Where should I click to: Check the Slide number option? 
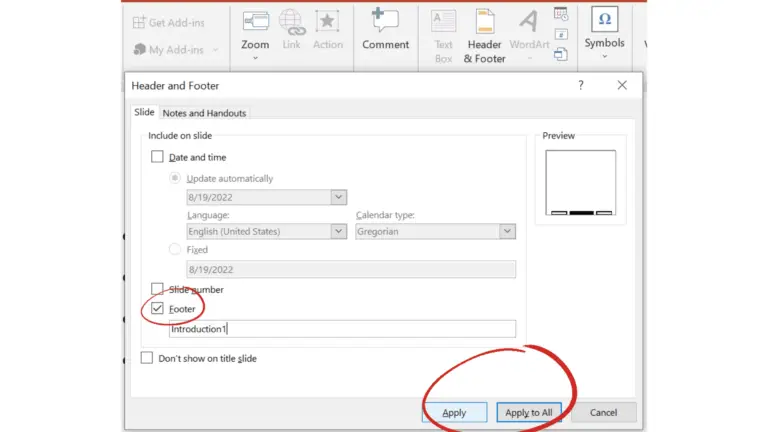tap(157, 289)
